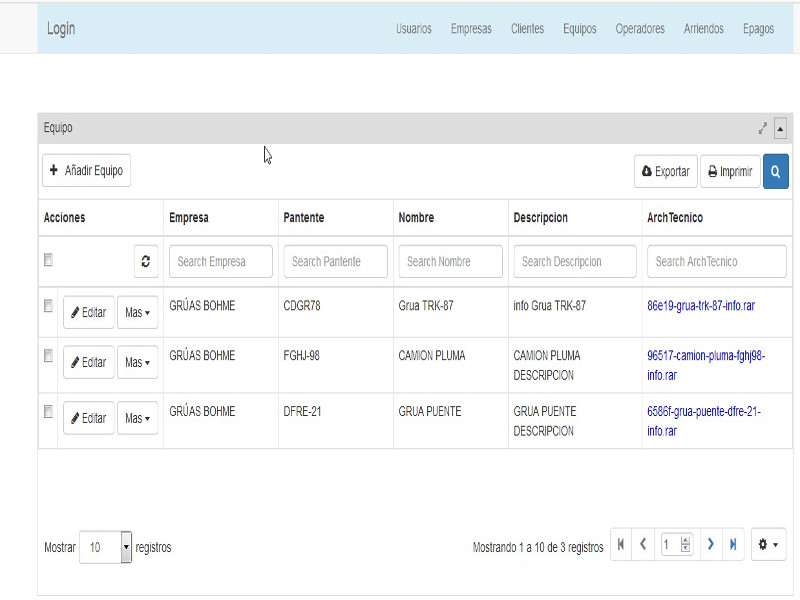This screenshot has width=800, height=600.
Task: Go to the previous page arrow
Action: click(644, 544)
